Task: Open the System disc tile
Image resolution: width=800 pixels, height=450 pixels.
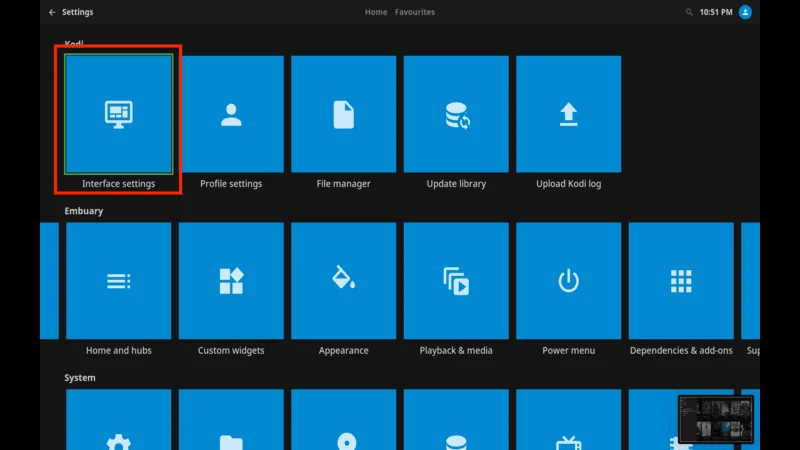Action: pos(343,420)
